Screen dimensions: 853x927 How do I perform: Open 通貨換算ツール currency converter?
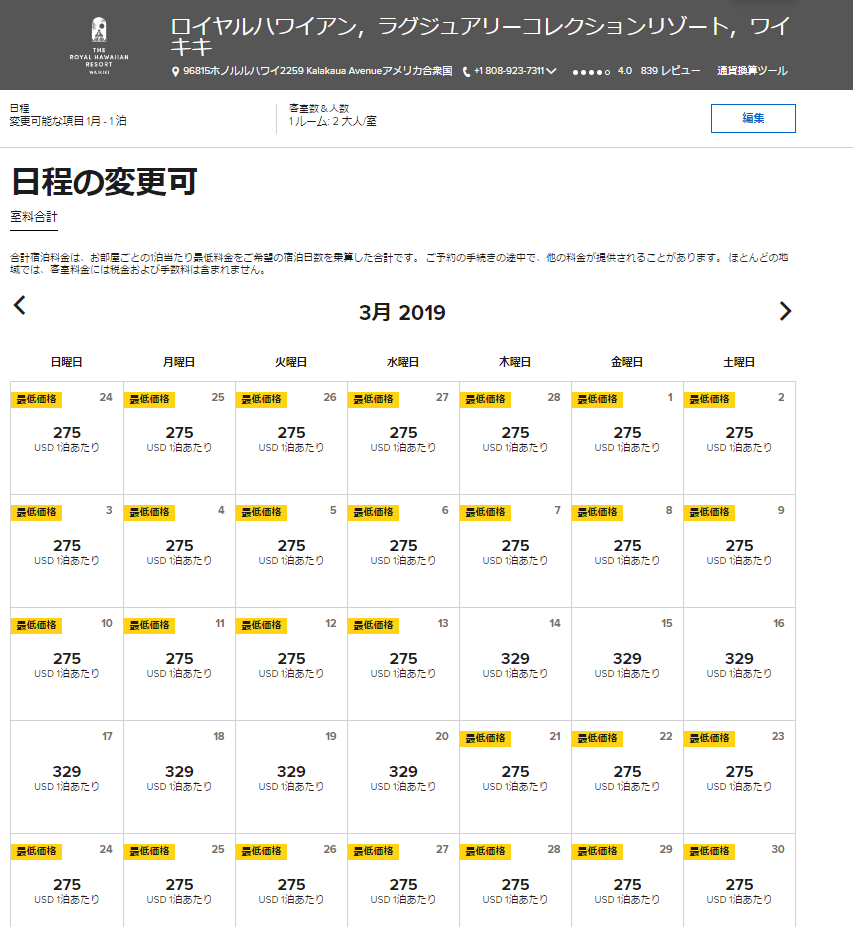pos(752,71)
